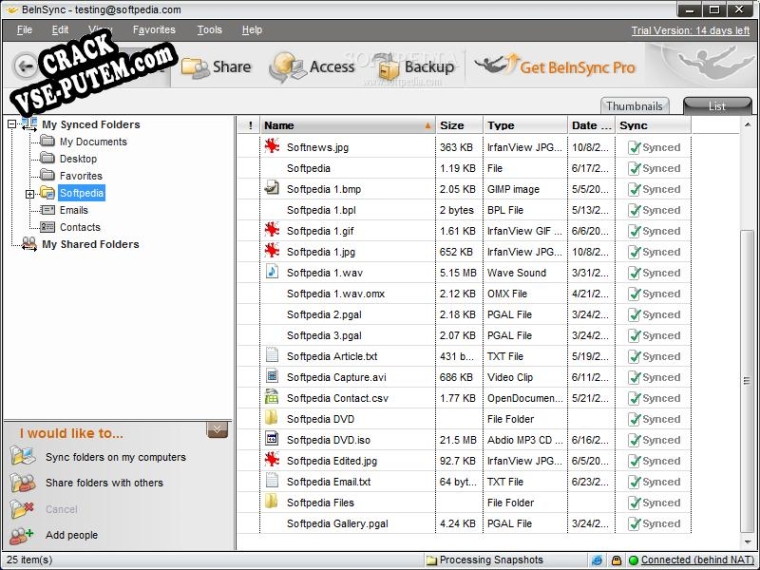Click Get BeInSync Pro link
The image size is (760, 570).
[x=554, y=67]
